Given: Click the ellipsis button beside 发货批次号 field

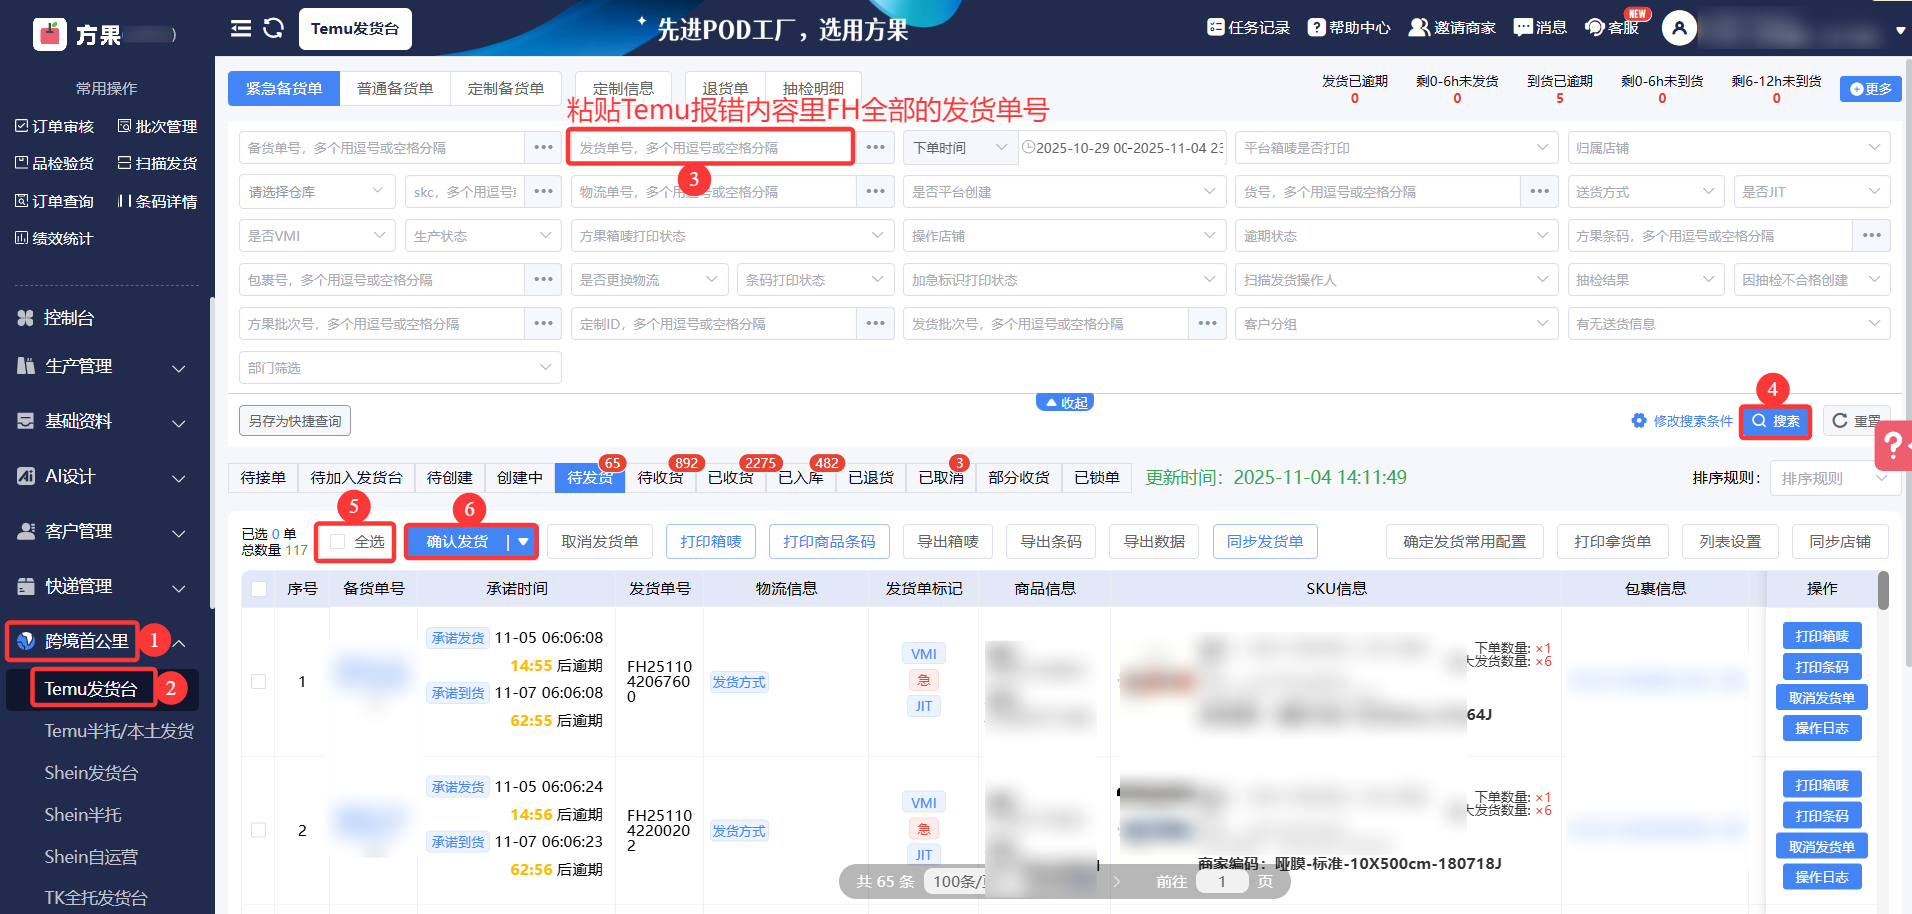Looking at the screenshot, I should [x=1207, y=324].
